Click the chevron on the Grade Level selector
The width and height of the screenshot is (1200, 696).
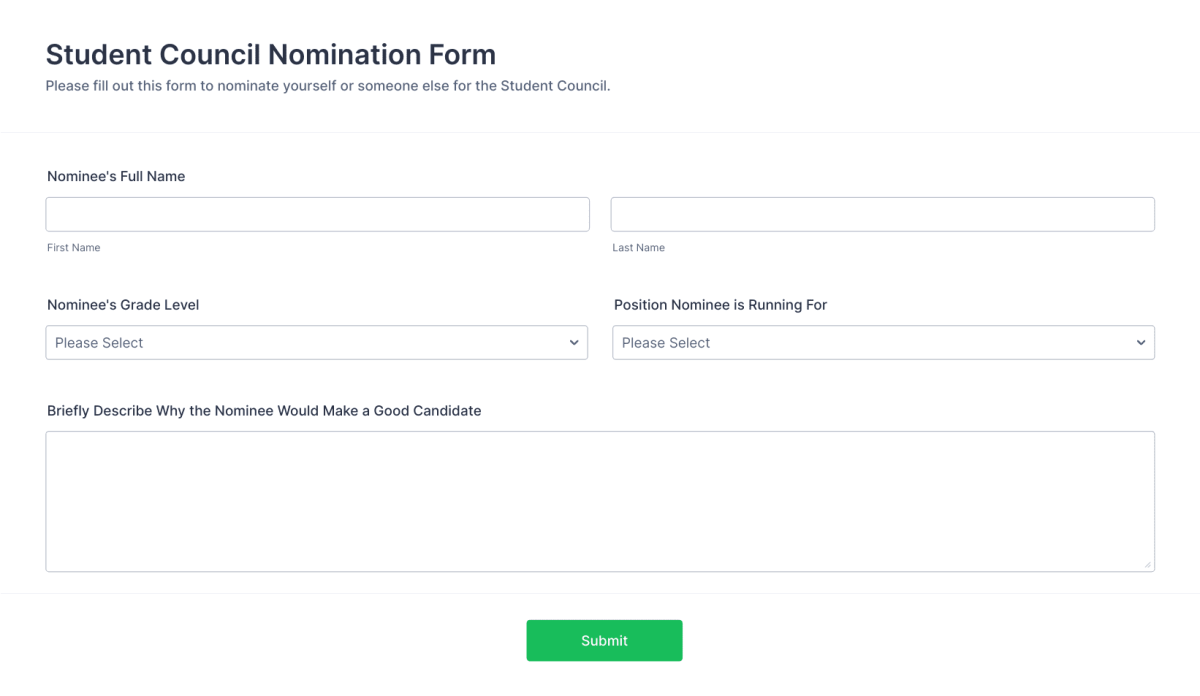(x=575, y=342)
